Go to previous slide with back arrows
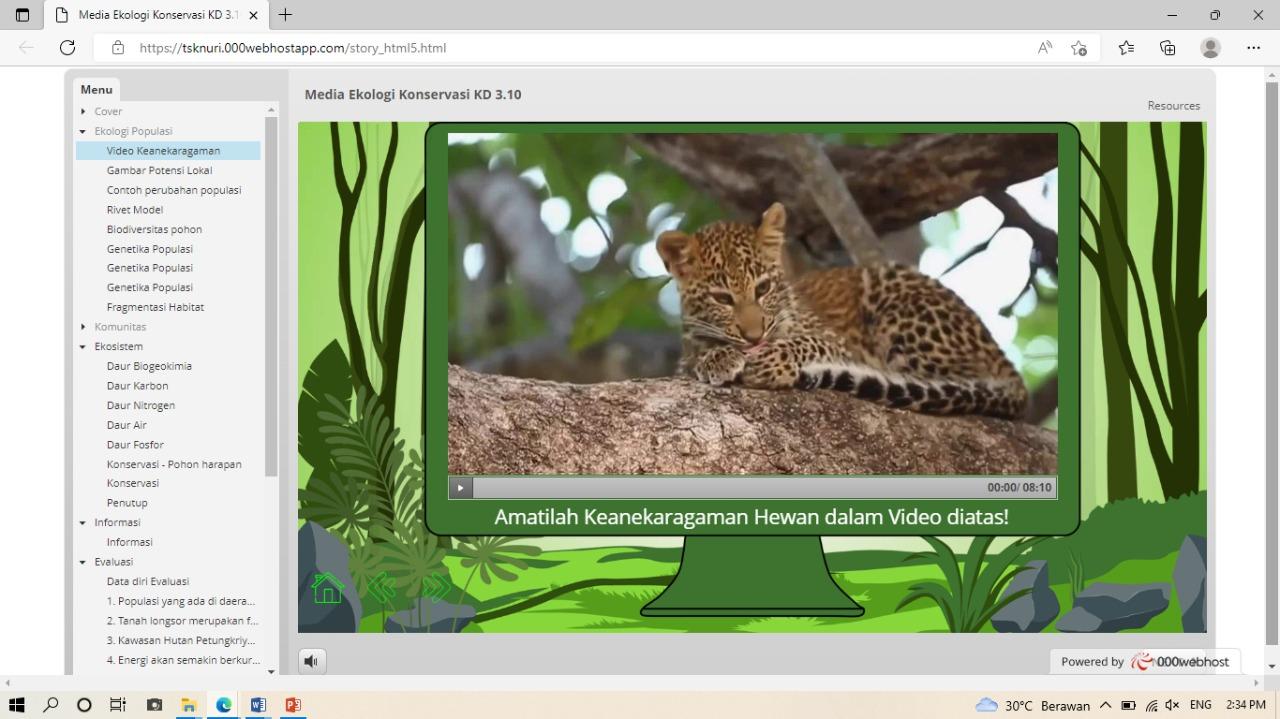 coord(381,588)
